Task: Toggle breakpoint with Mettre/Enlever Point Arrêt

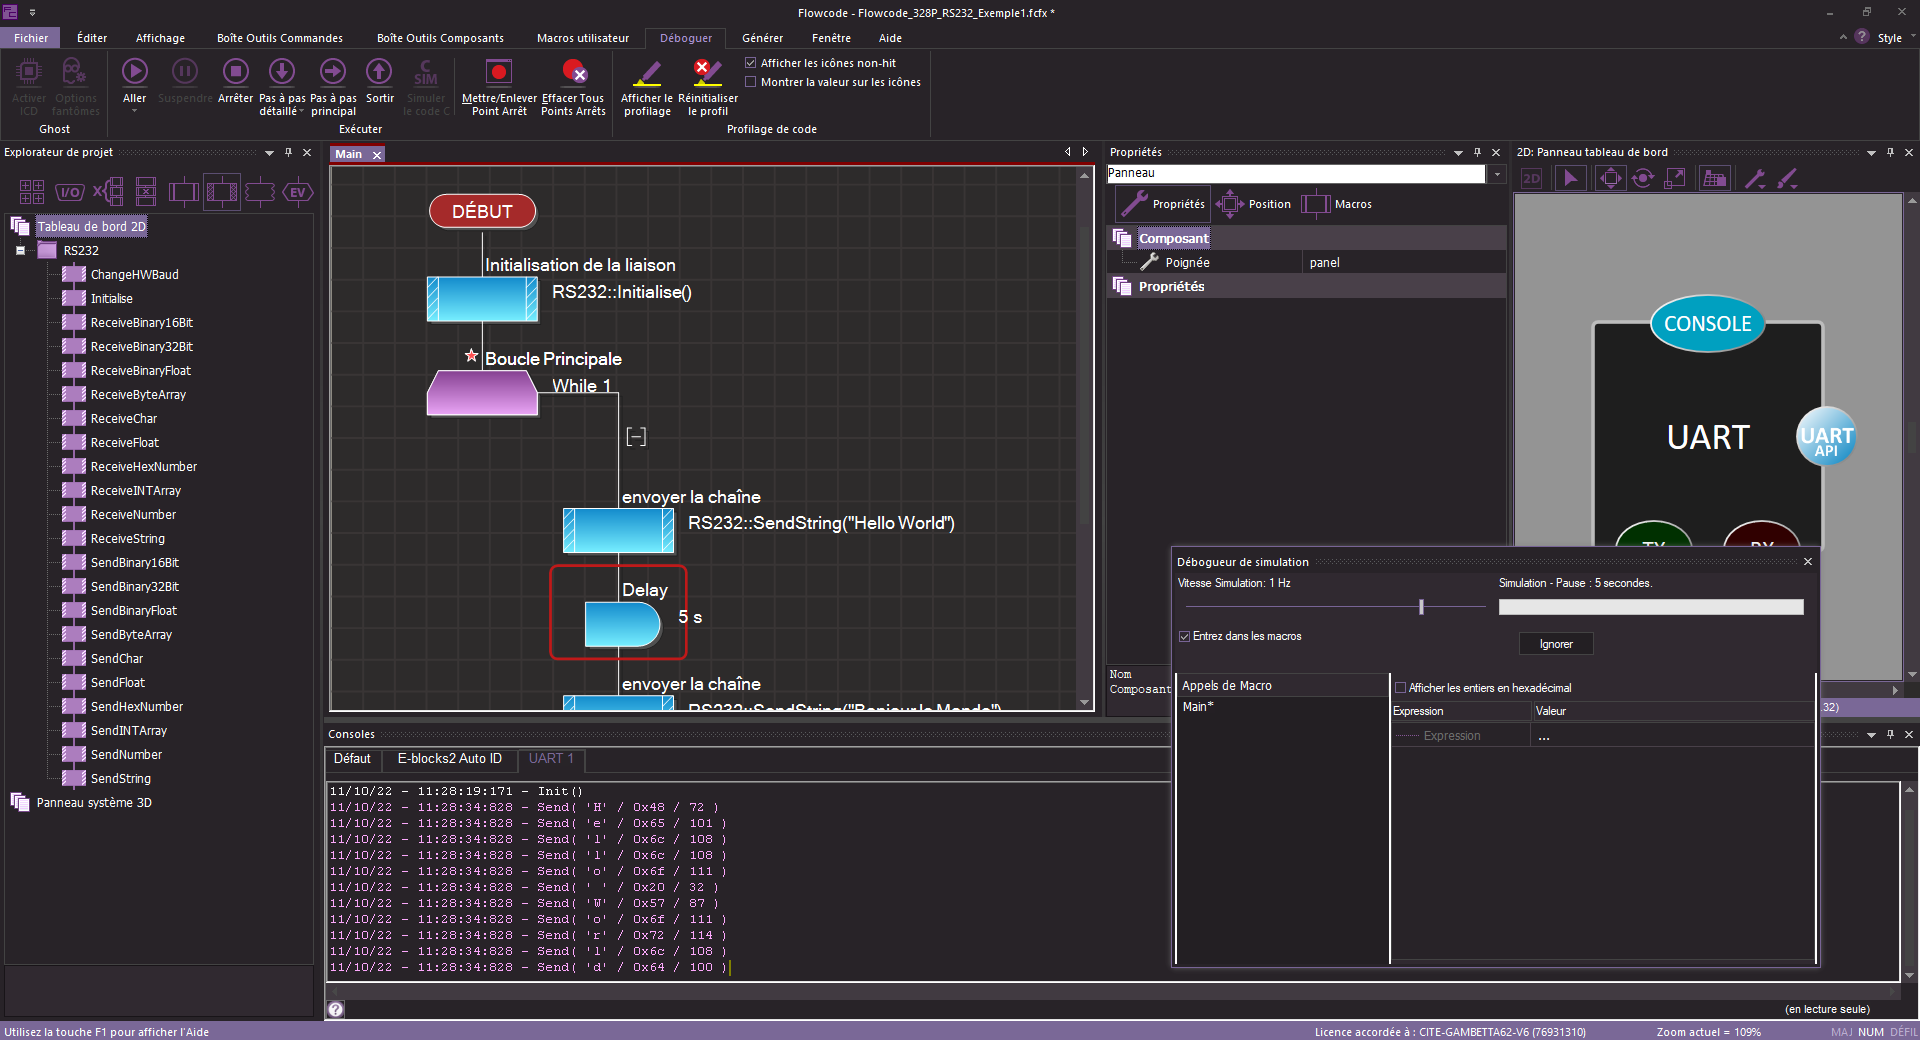Action: coord(498,72)
